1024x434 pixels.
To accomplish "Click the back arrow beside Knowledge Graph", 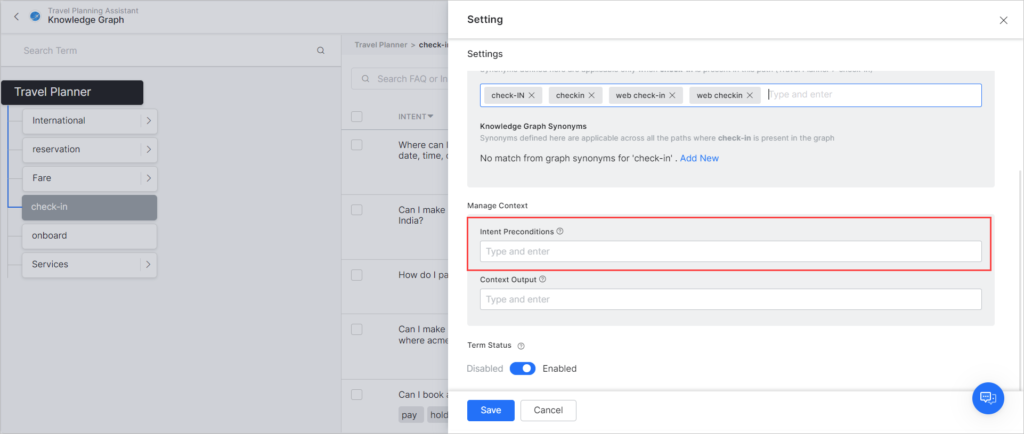I will (x=16, y=17).
